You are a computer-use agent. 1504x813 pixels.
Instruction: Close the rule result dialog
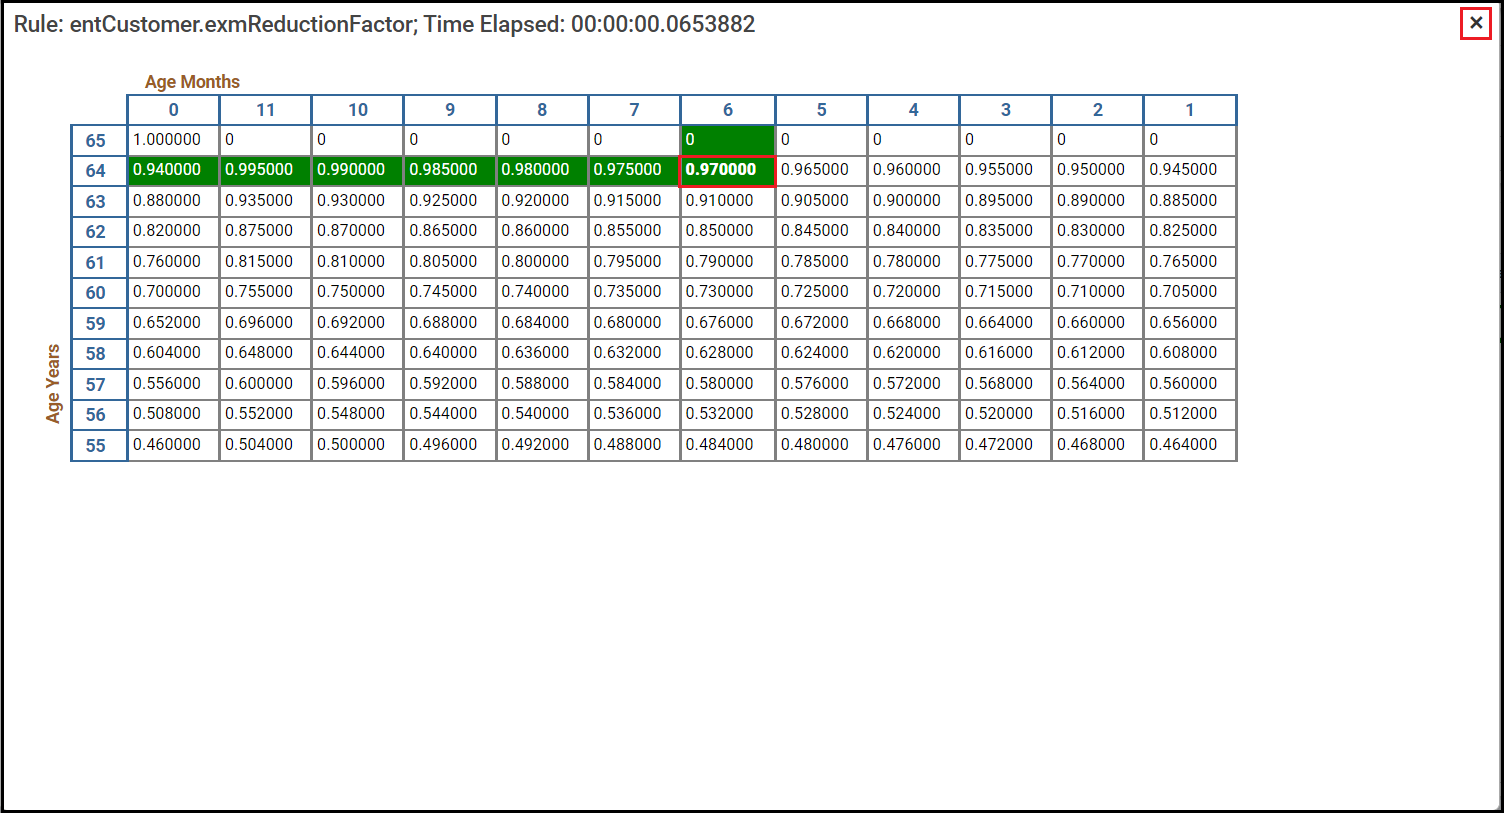coord(1476,24)
